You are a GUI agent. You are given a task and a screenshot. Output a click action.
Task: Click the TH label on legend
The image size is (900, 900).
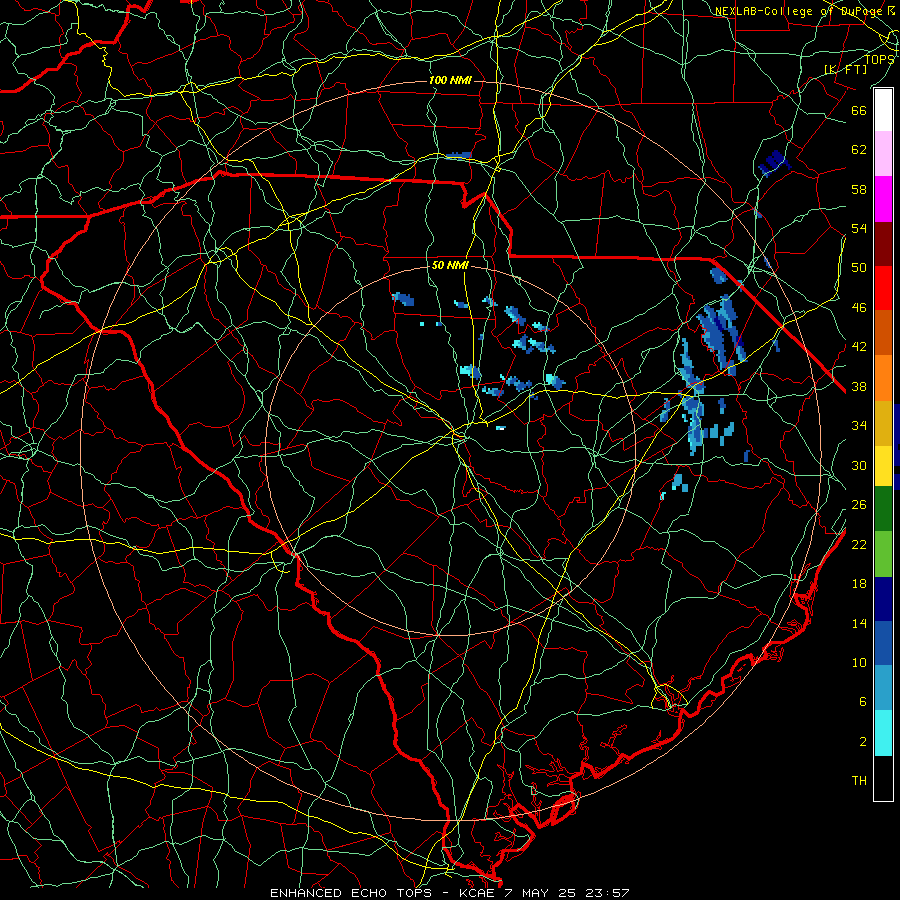pyautogui.click(x=859, y=781)
